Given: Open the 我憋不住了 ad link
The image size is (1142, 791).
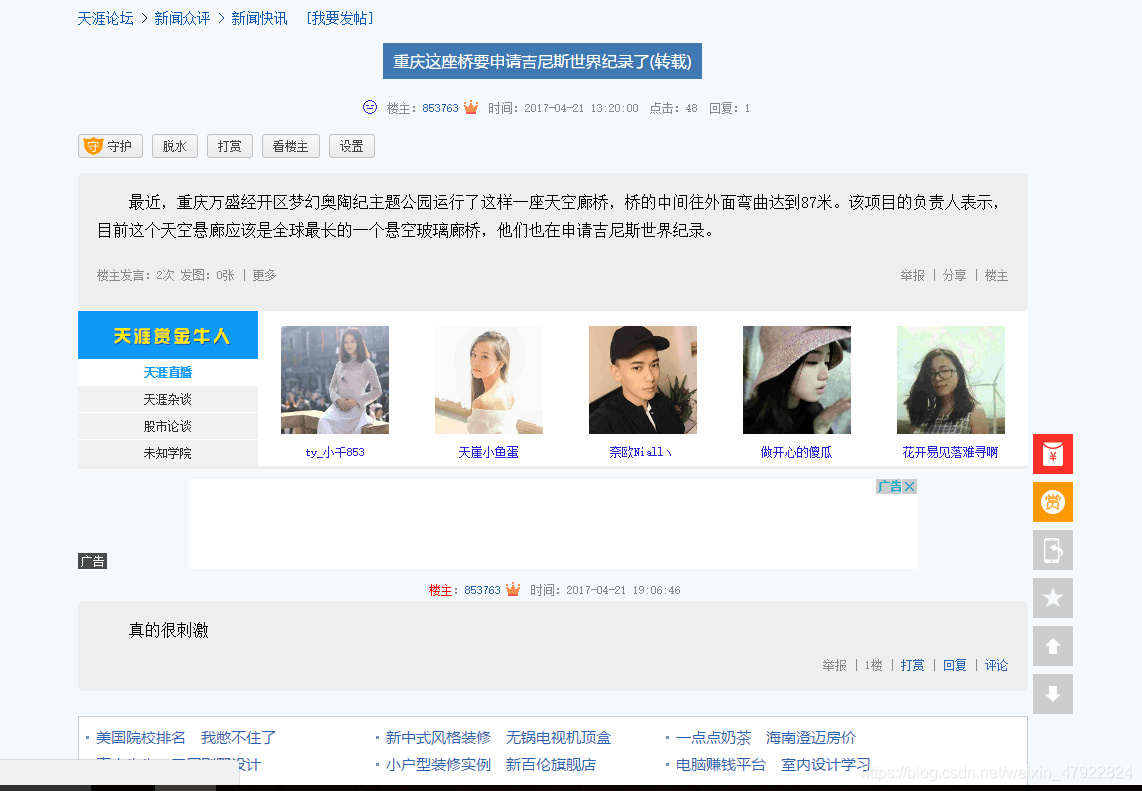Looking at the screenshot, I should tap(238, 738).
